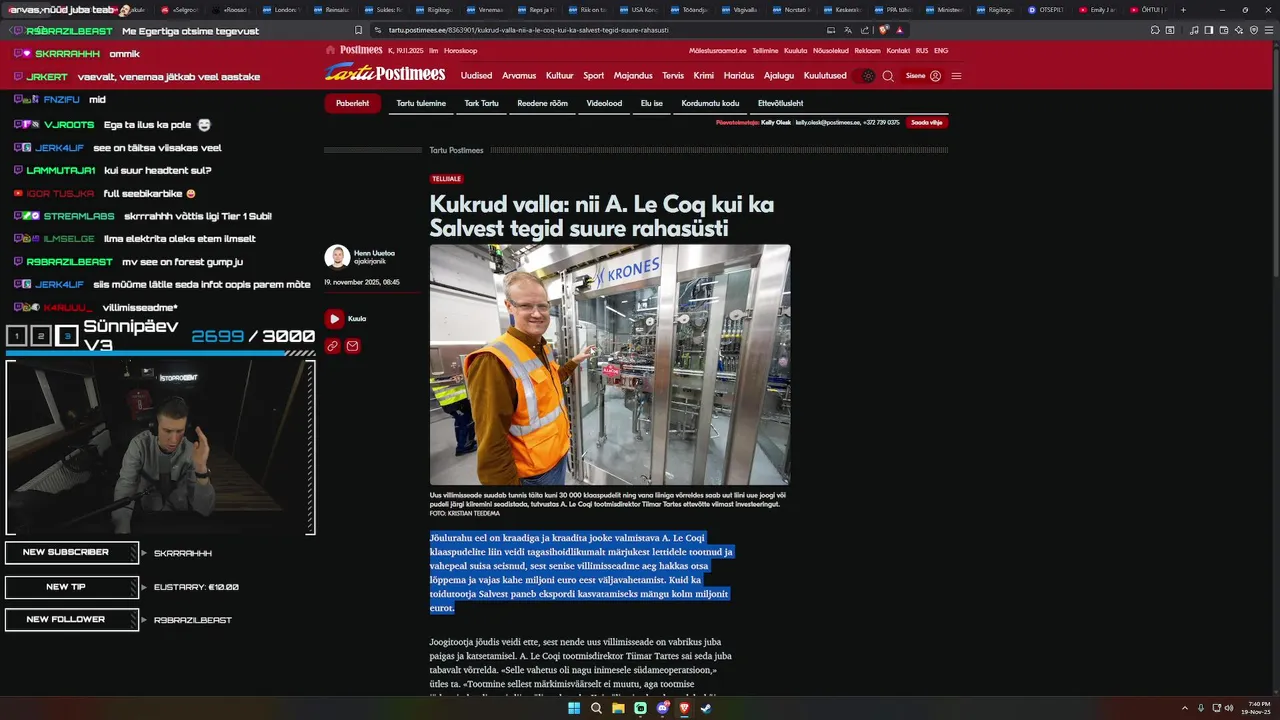Open the Horoskoop link

point(461,50)
